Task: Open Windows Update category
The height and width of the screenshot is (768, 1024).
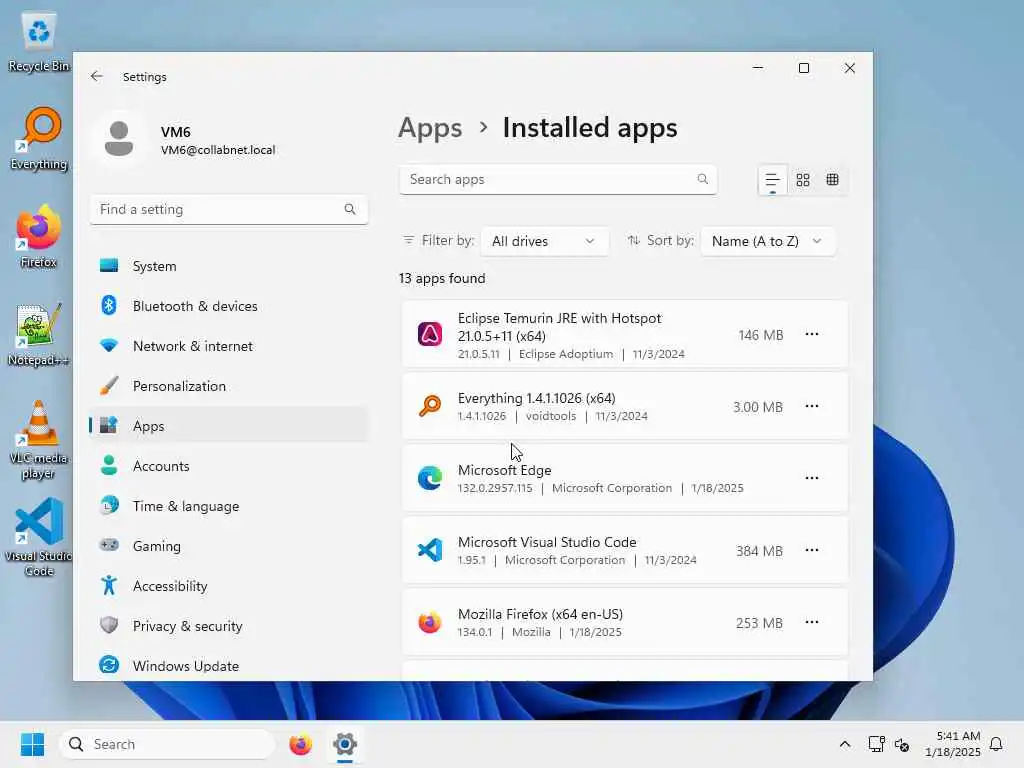Action: [x=229, y=665]
